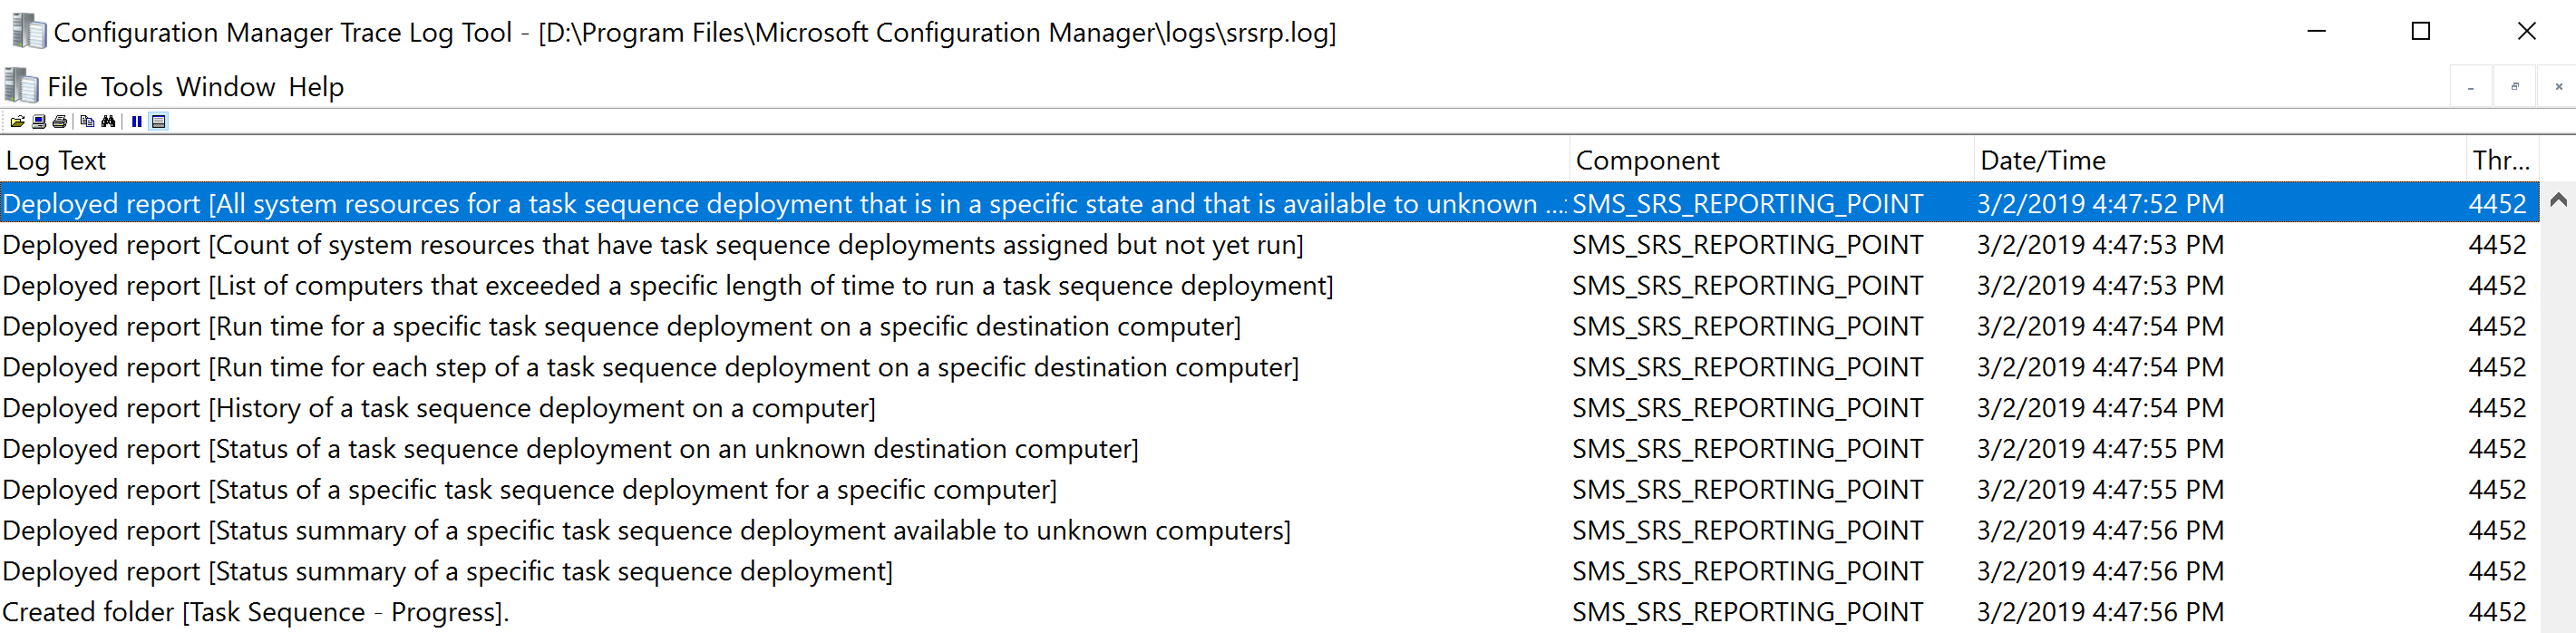Print the log using the printer icon
2576x633 pixels.
(x=59, y=122)
